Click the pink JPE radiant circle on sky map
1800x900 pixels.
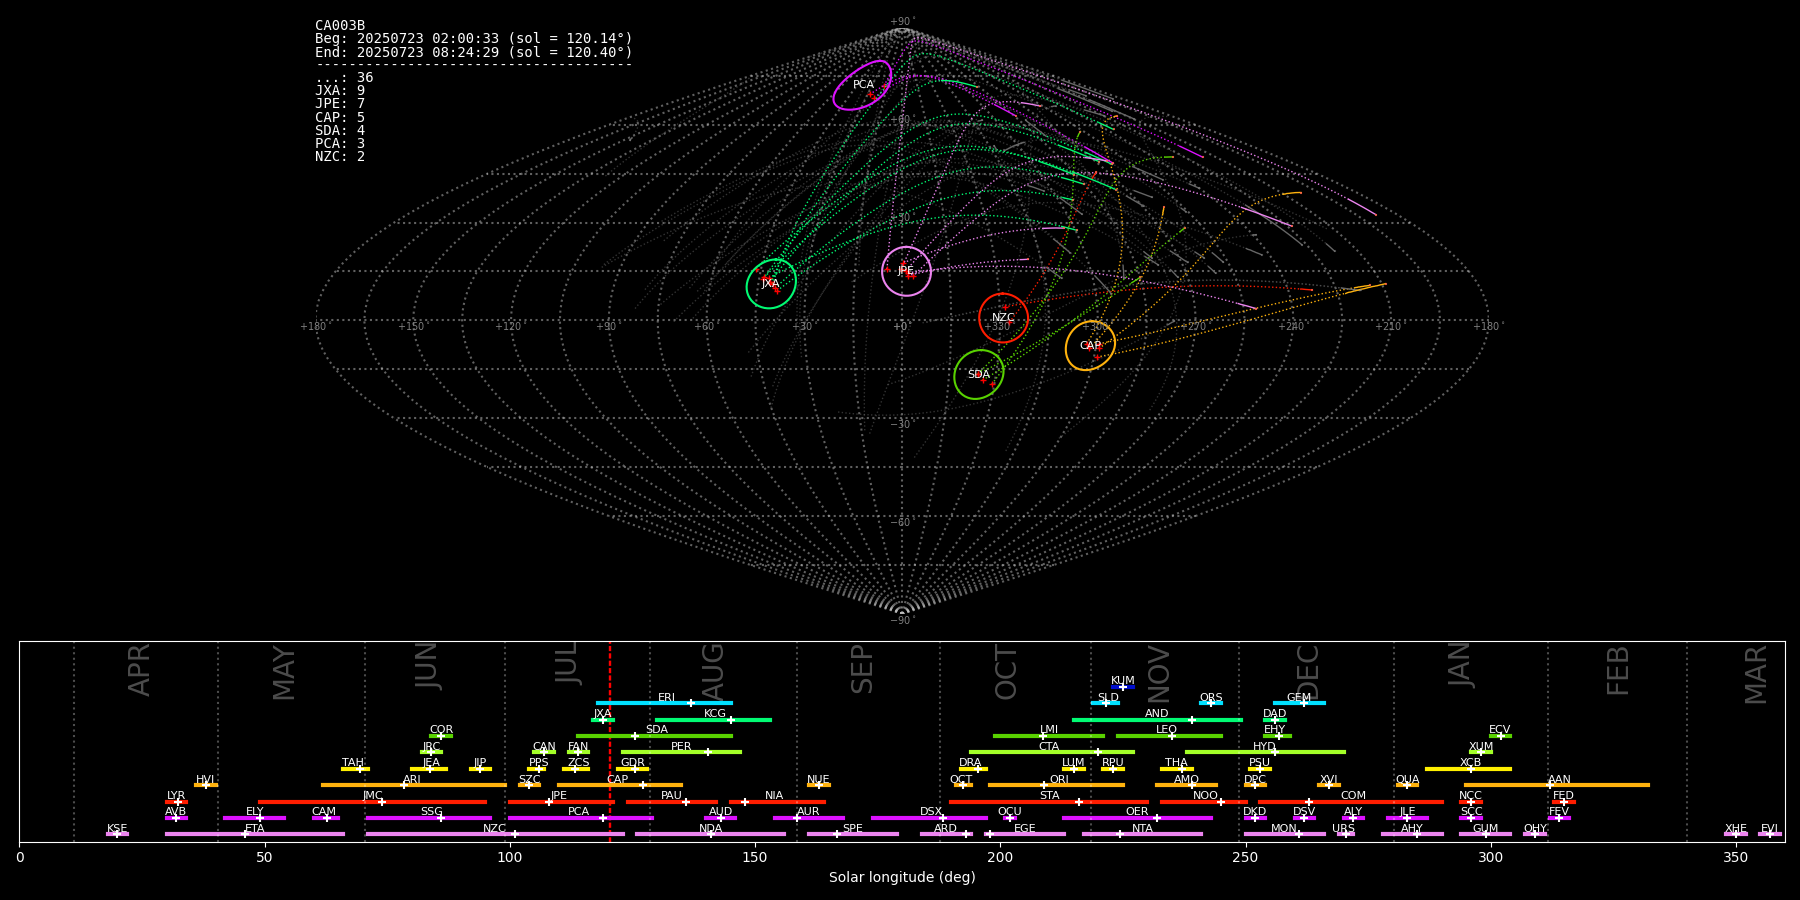coord(906,271)
